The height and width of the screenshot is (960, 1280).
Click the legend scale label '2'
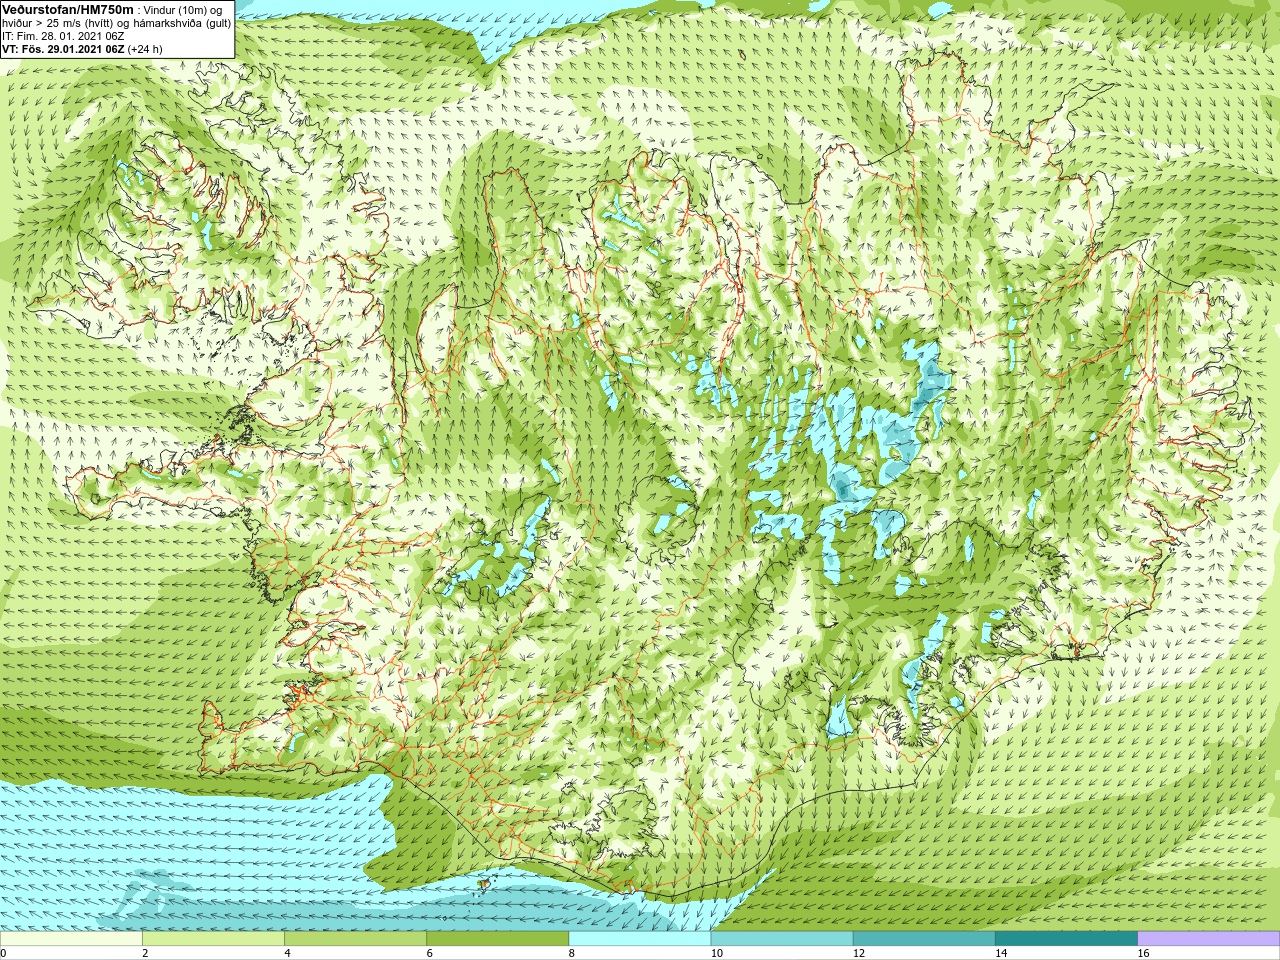point(145,953)
